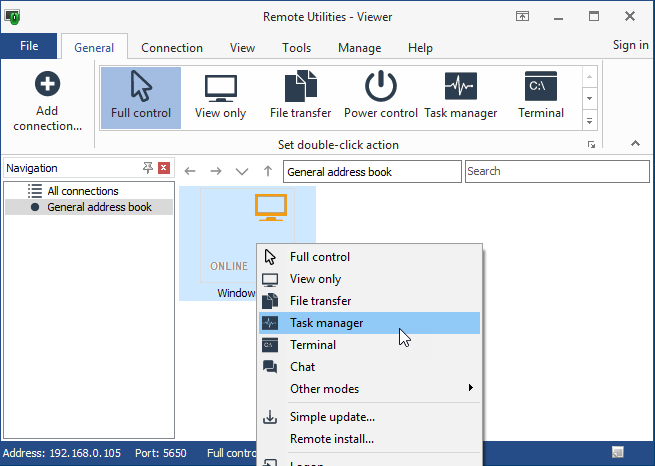The width and height of the screenshot is (655, 466).
Task: Choose View only from context menu
Action: point(369,279)
